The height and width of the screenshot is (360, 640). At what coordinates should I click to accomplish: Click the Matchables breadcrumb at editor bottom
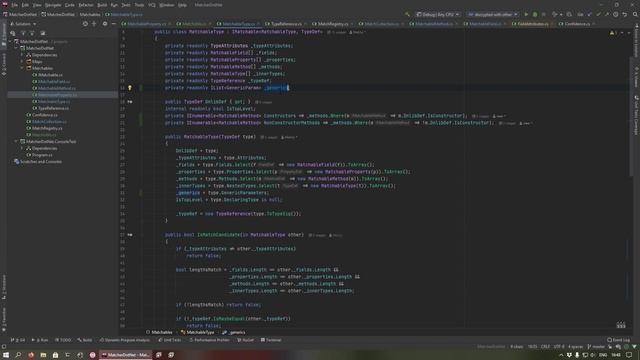point(159,333)
